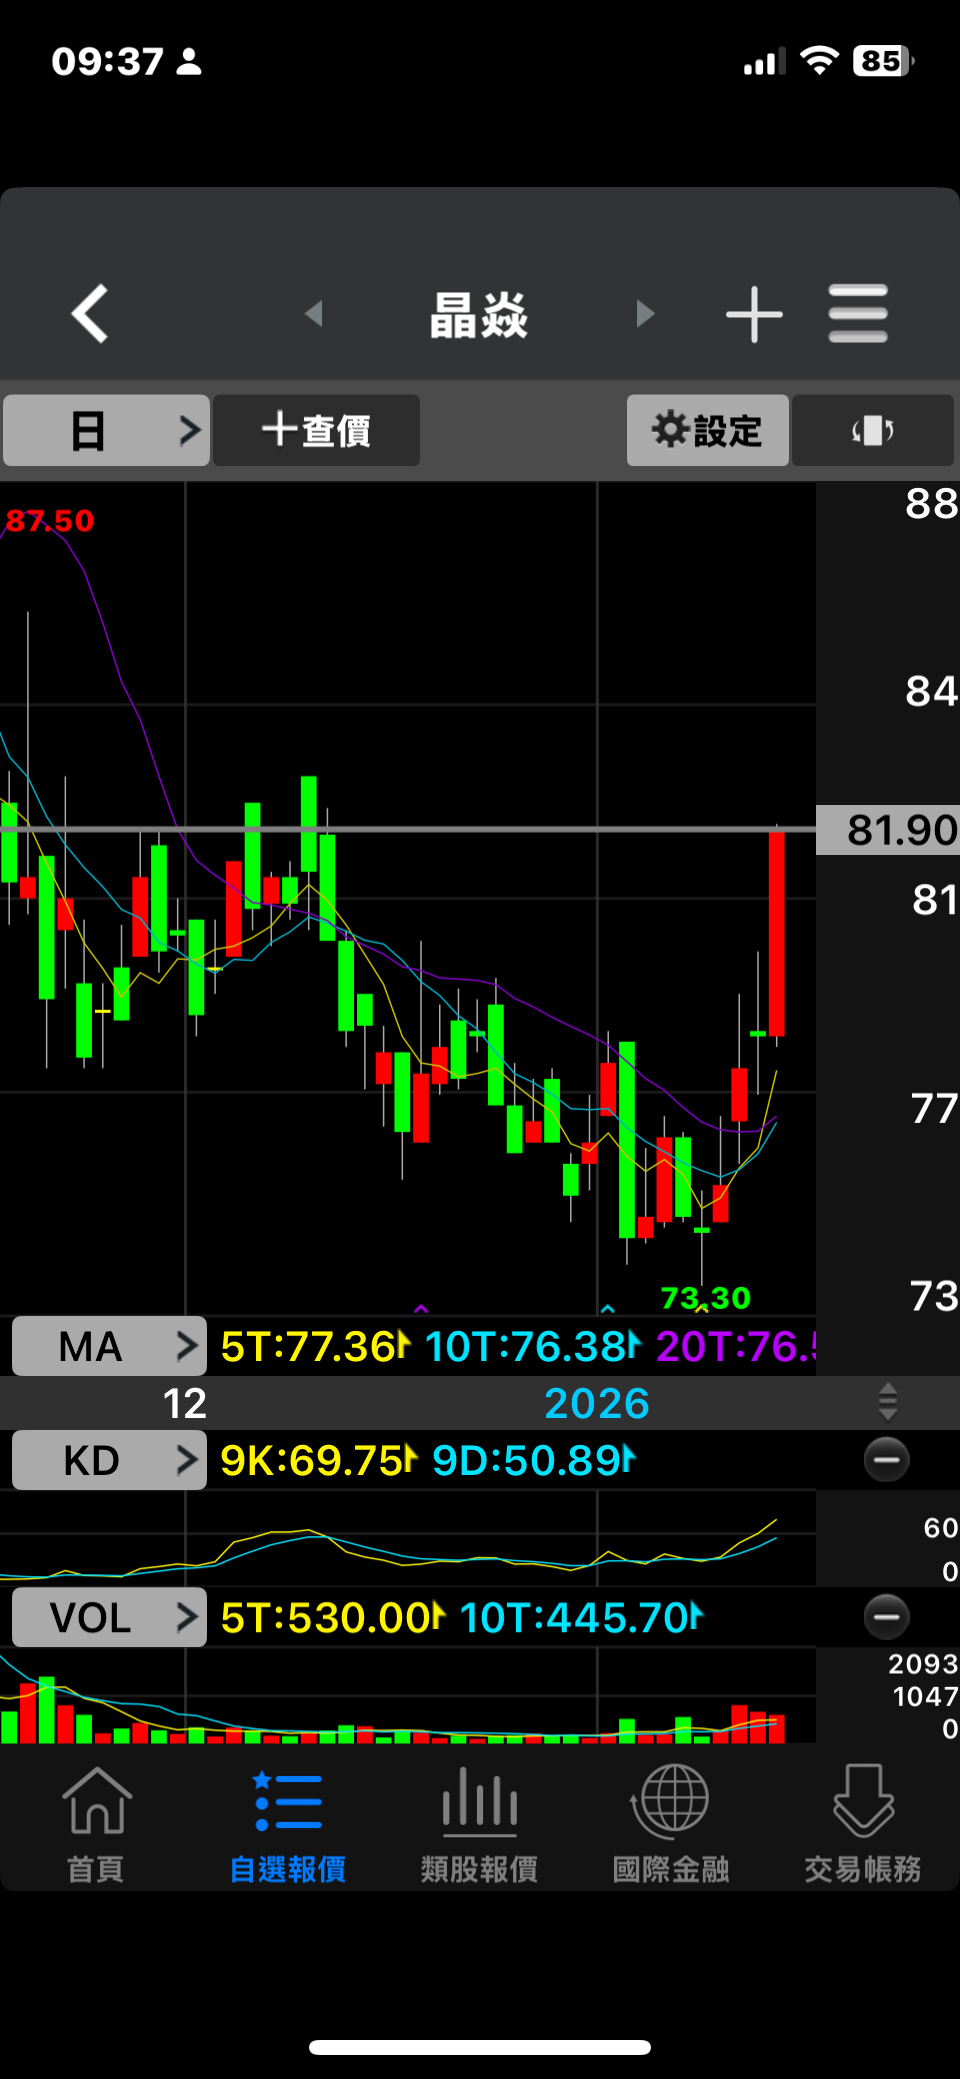
Task: Open the MA indicator selector
Action: 109,1346
